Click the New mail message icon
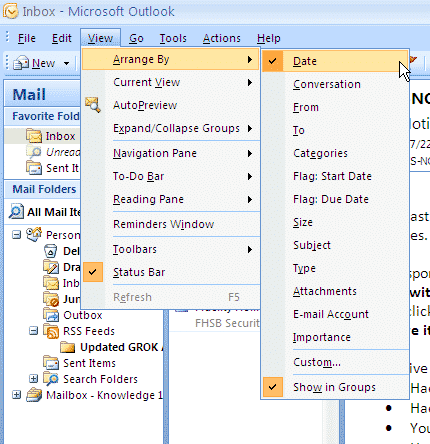Screen dimensions: 430x444 coord(21,63)
